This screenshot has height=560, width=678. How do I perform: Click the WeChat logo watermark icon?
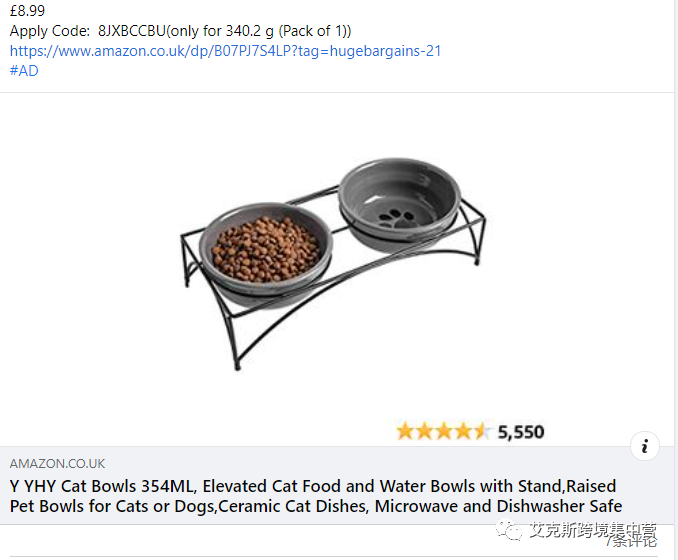(512, 533)
